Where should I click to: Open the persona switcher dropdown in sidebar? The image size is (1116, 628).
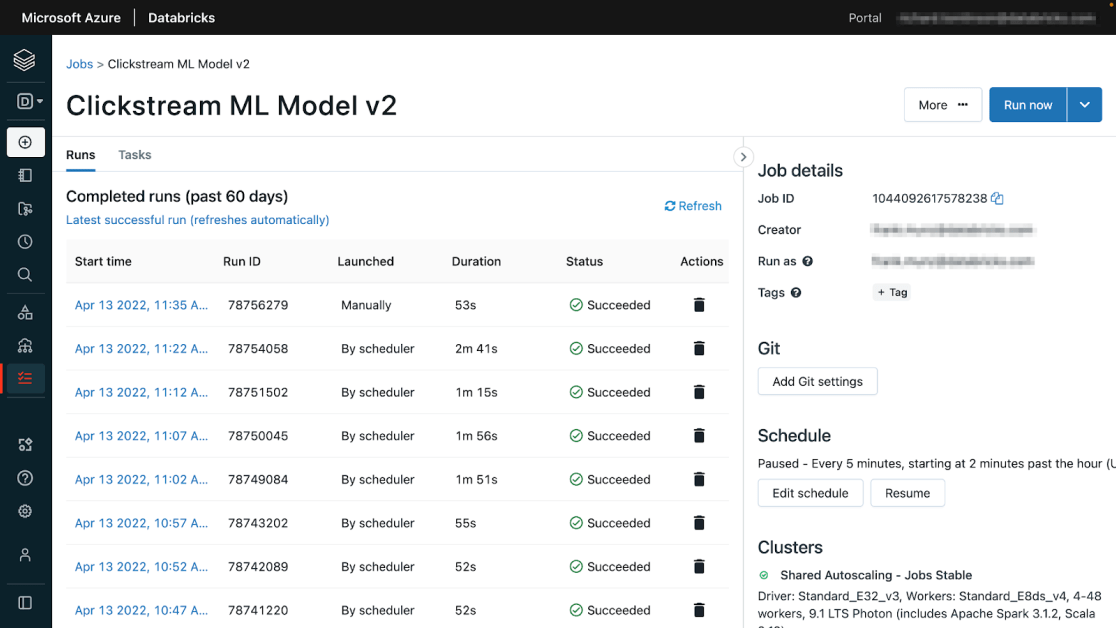[x=29, y=101]
